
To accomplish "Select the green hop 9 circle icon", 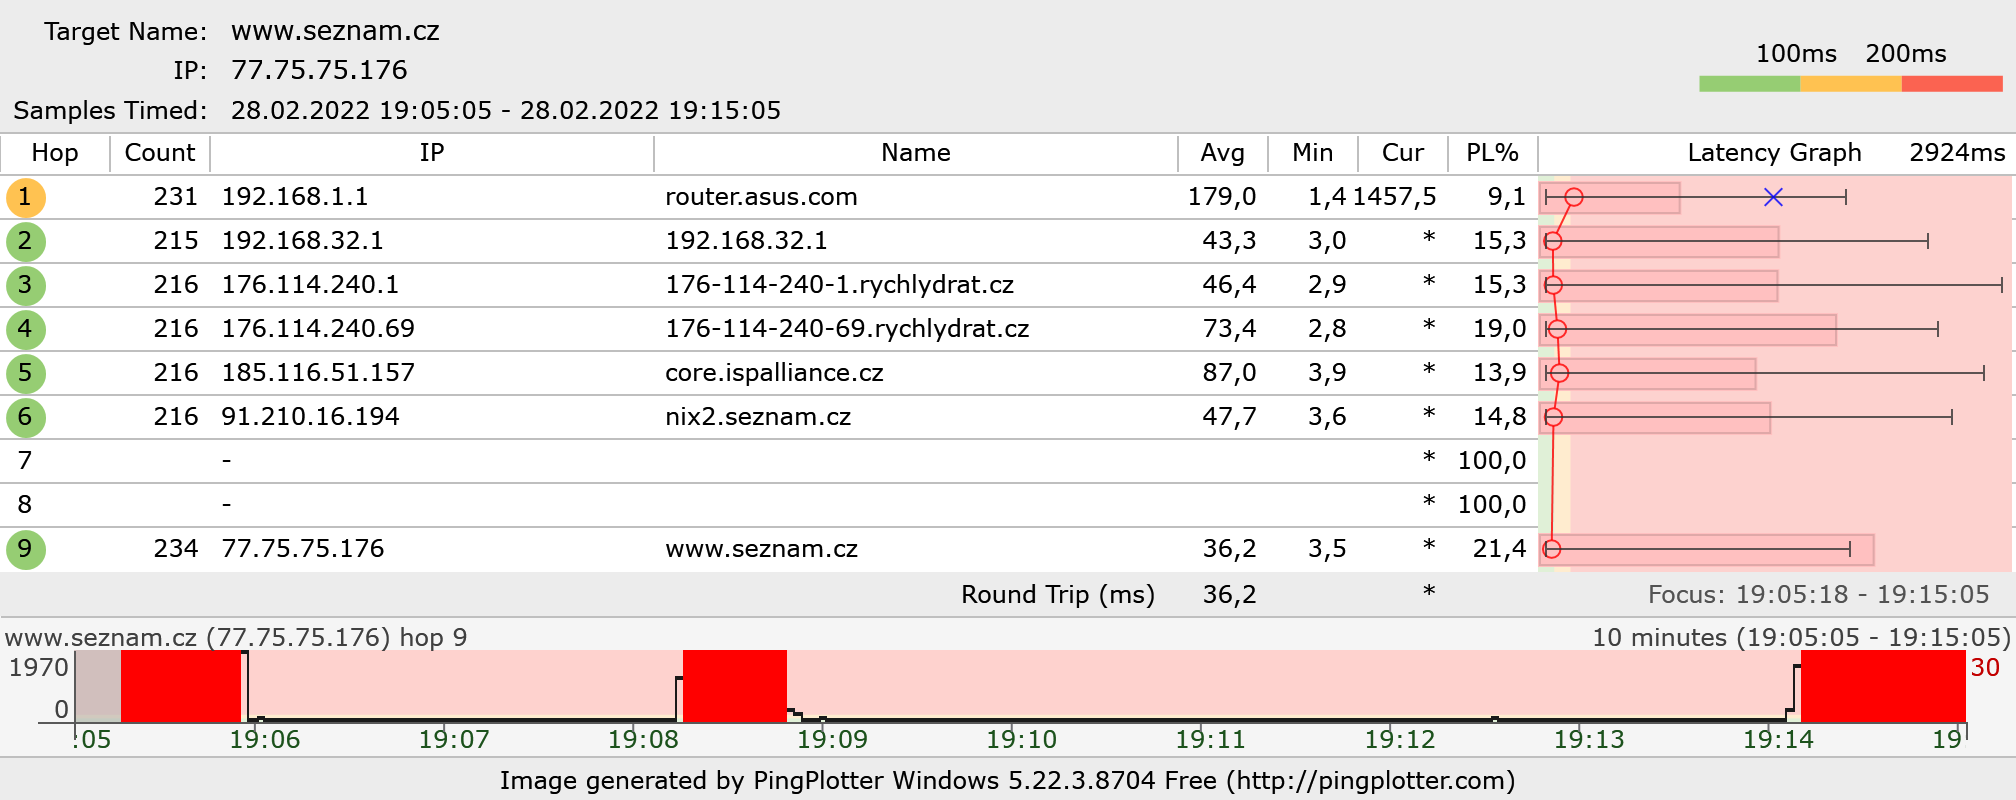I will pyautogui.click(x=25, y=549).
